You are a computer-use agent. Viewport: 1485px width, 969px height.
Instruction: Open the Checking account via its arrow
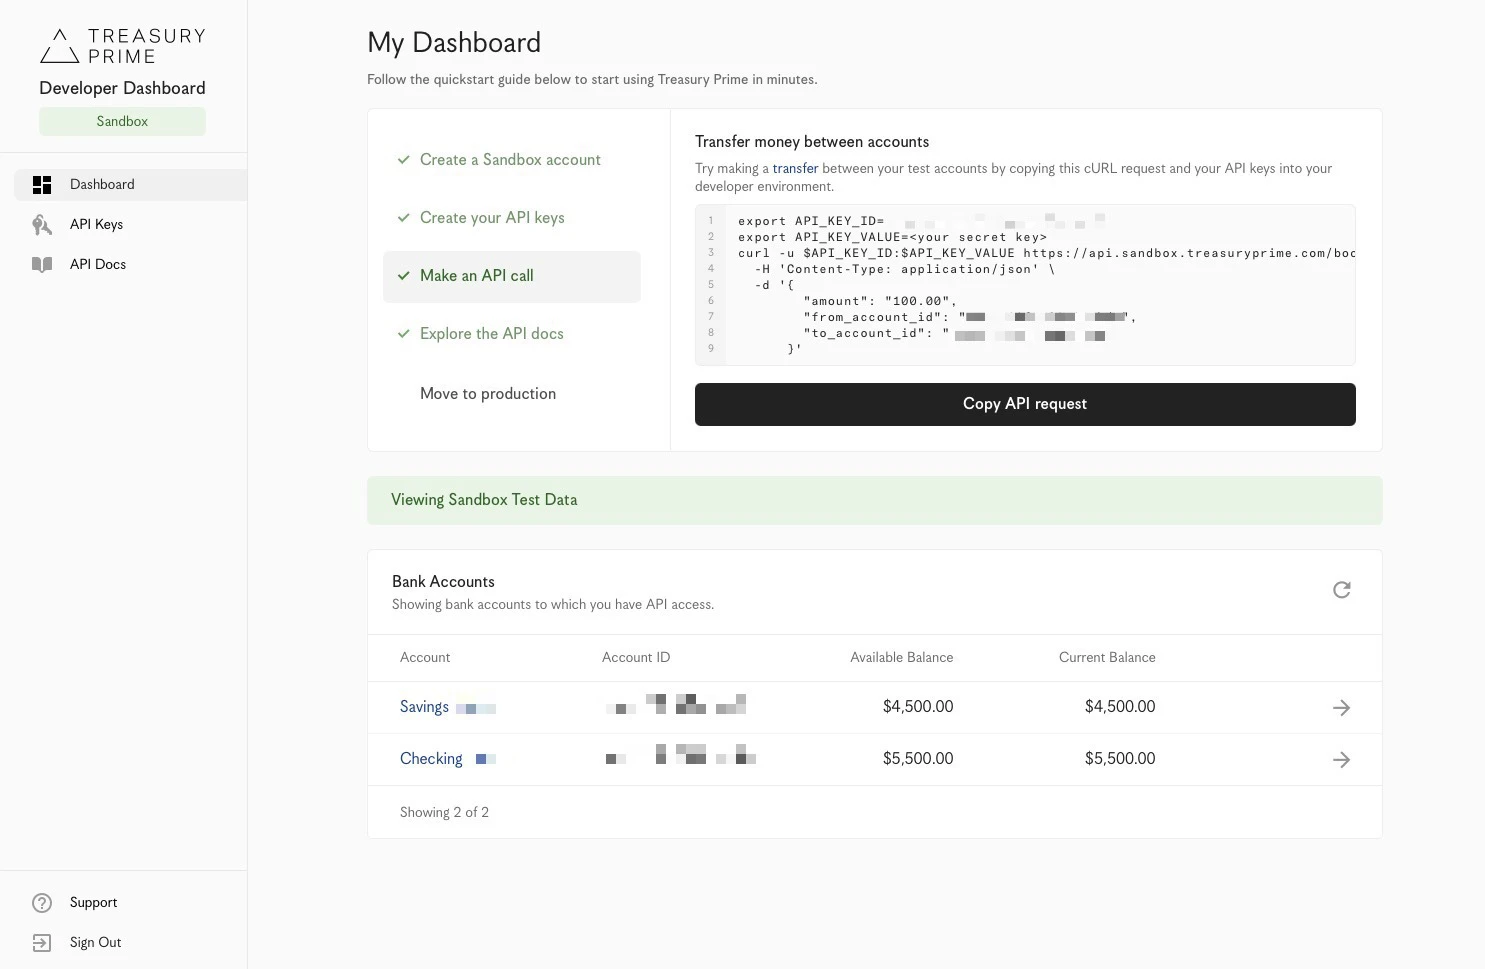pos(1341,759)
